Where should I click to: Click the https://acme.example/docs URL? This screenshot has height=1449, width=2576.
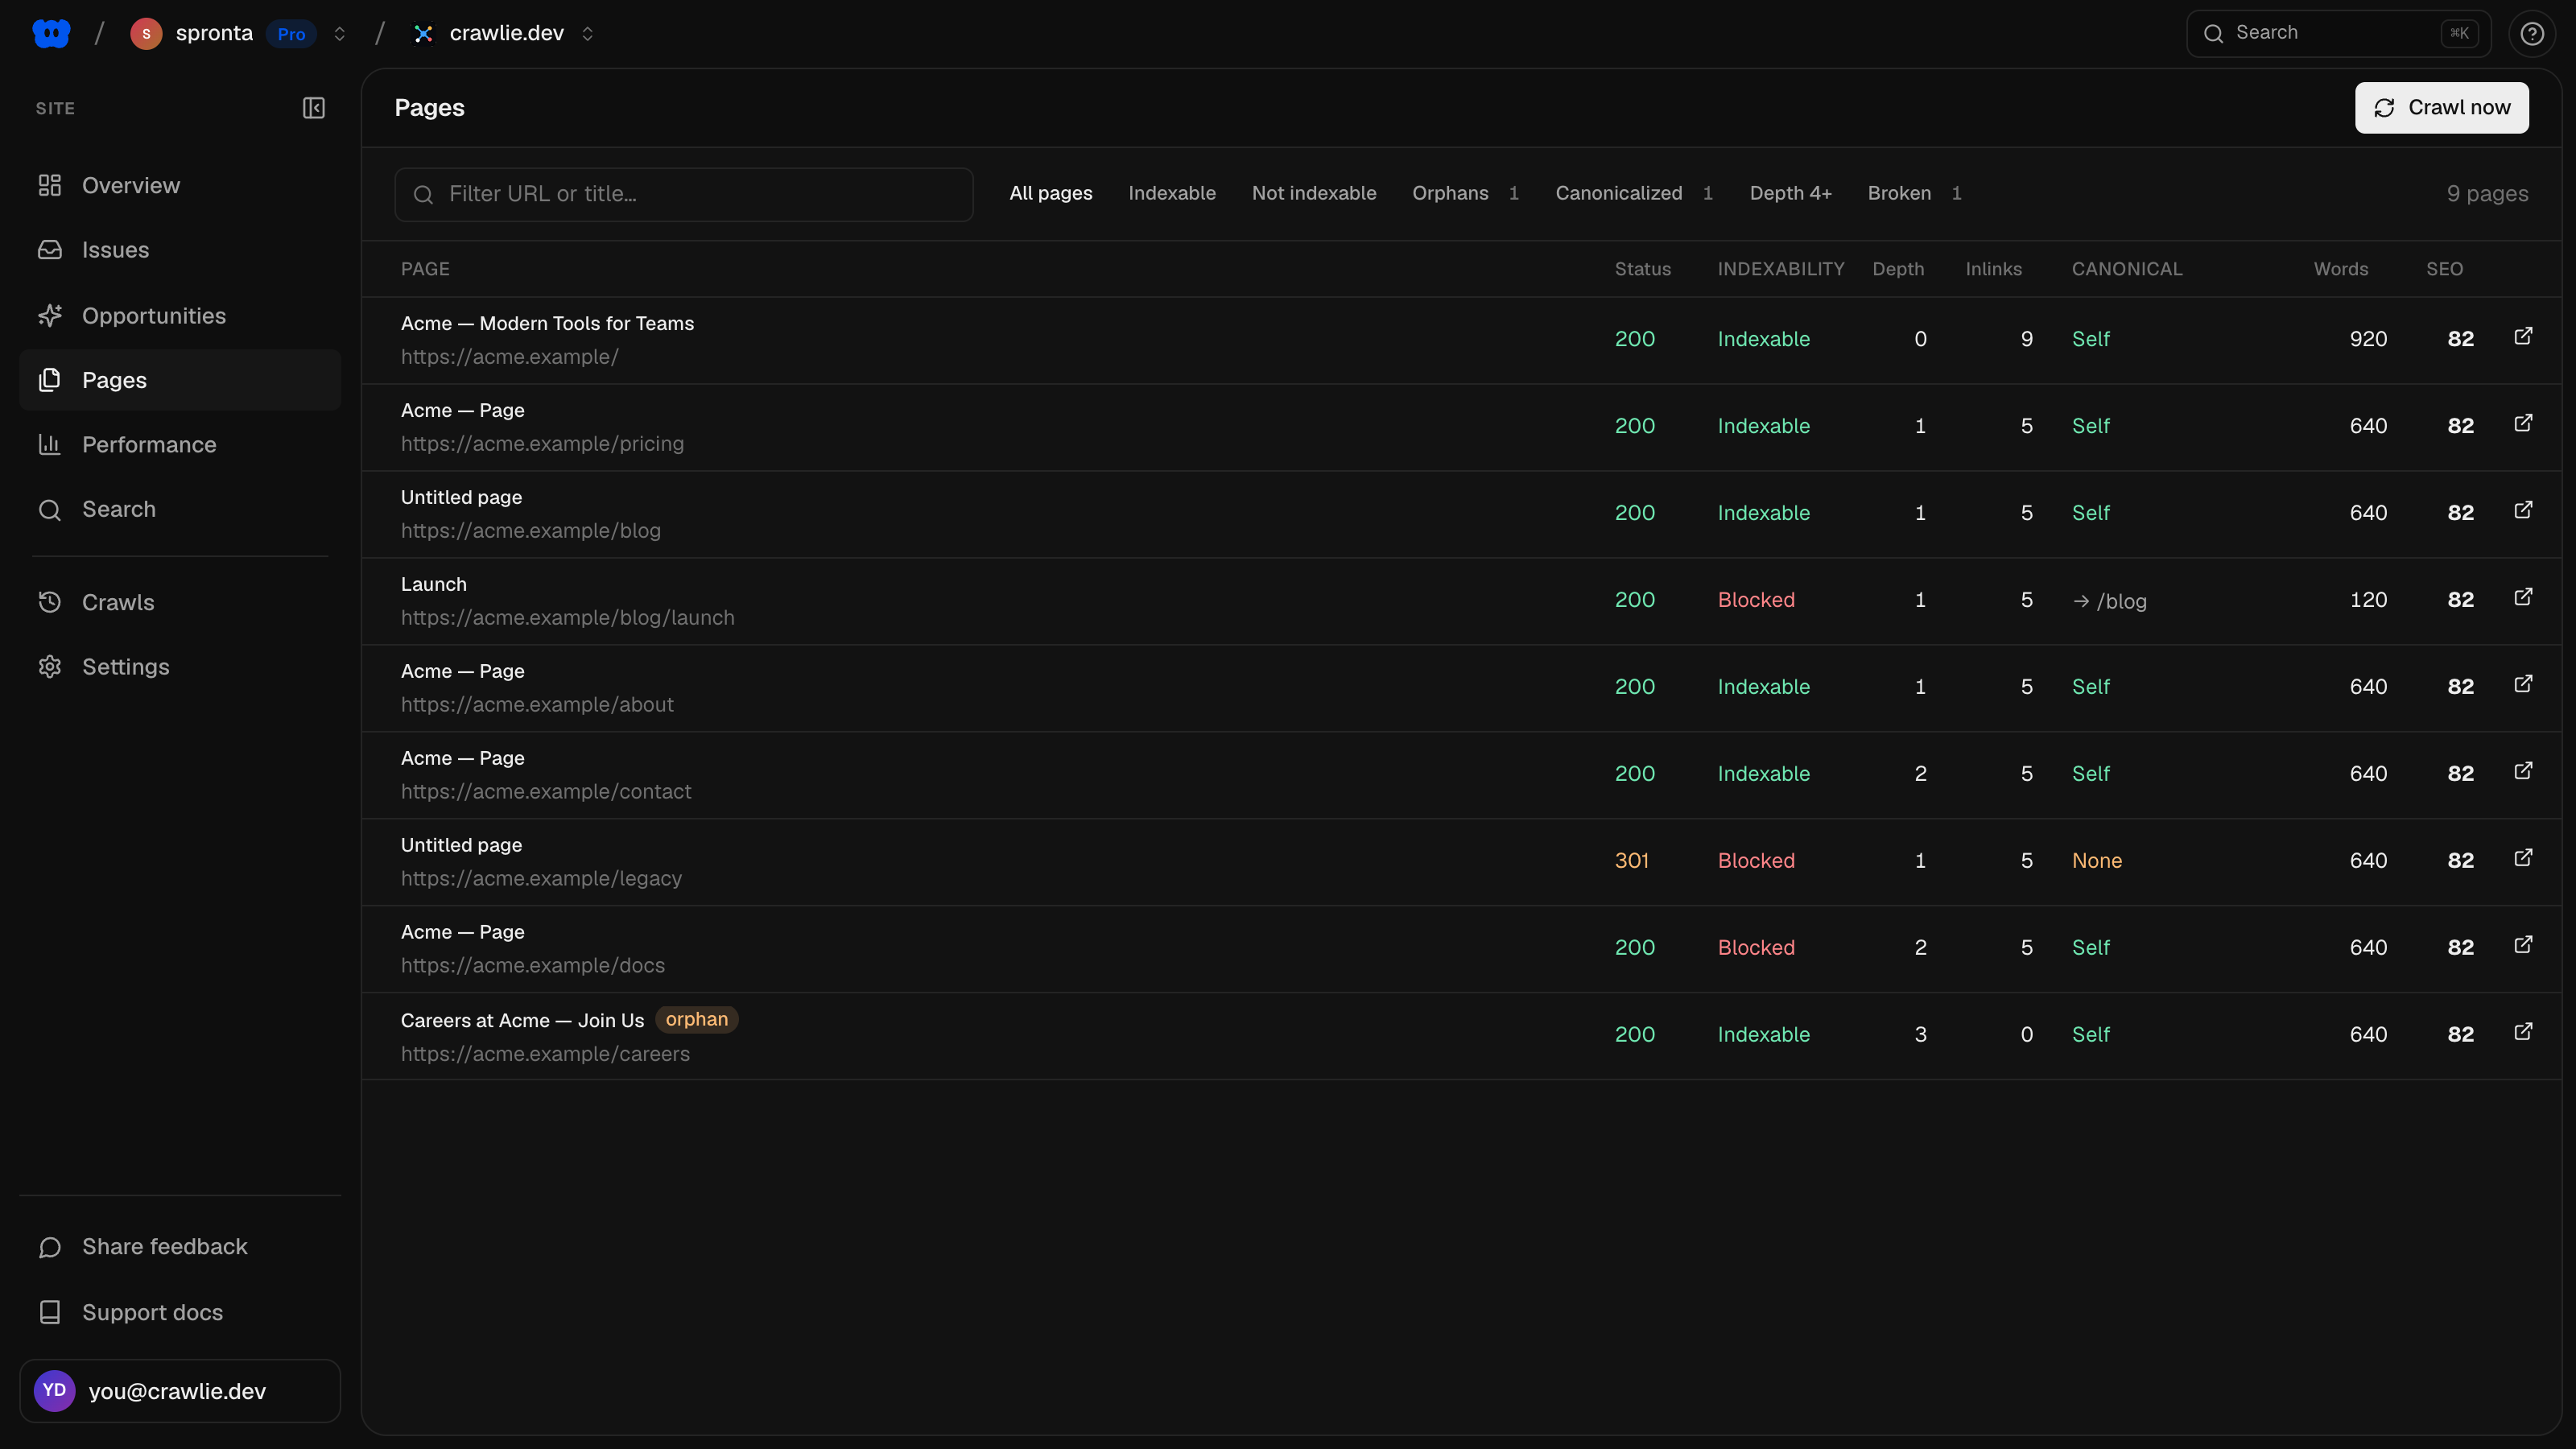pyautogui.click(x=532, y=965)
